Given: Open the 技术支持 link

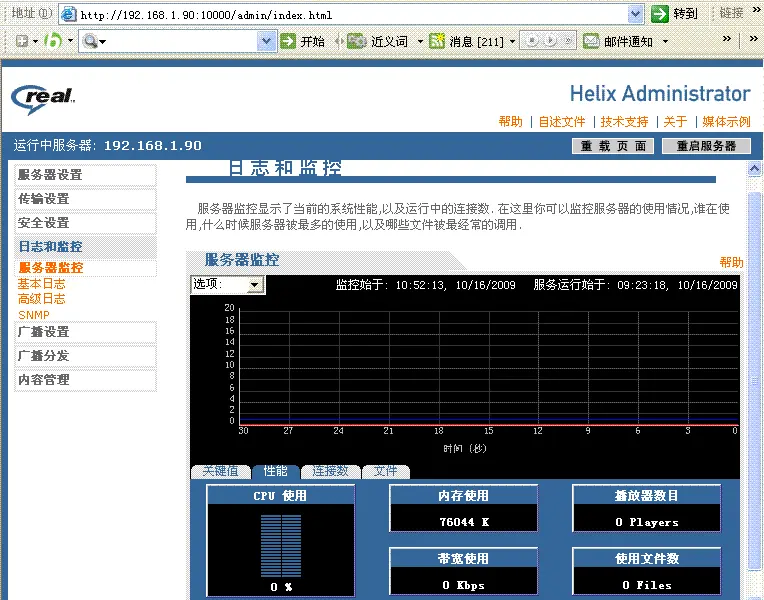Looking at the screenshot, I should pos(624,121).
